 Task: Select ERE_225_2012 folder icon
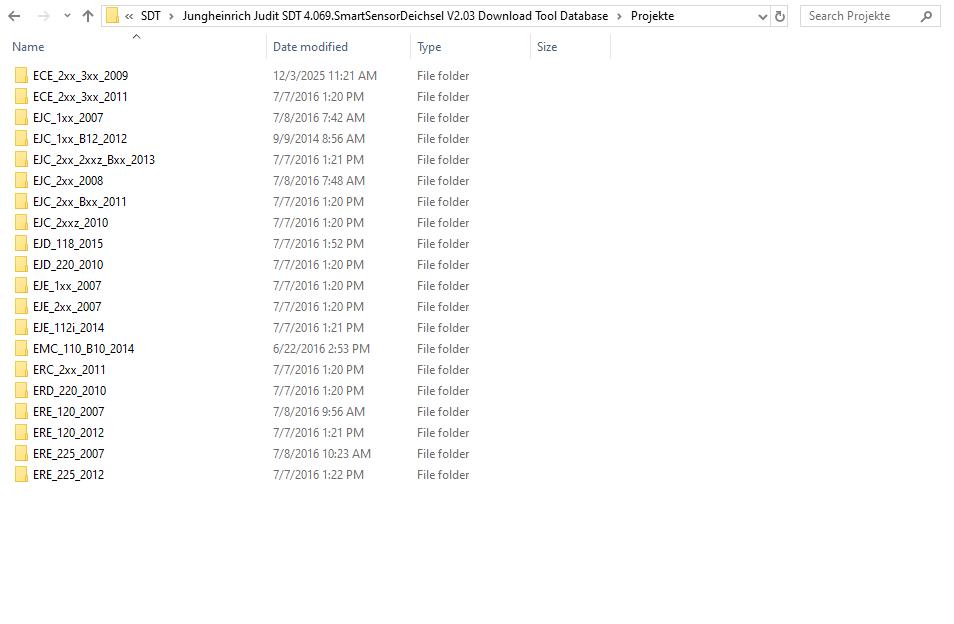21,474
